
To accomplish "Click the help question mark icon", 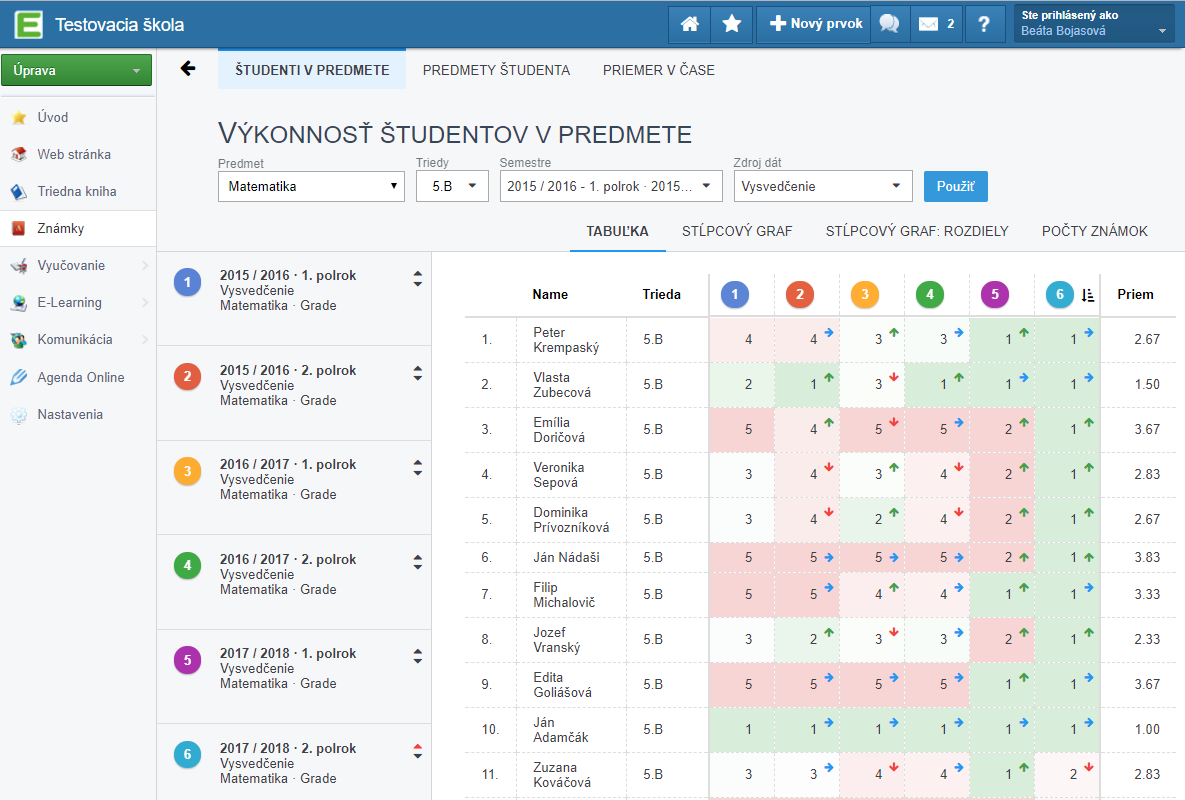I will pos(983,24).
